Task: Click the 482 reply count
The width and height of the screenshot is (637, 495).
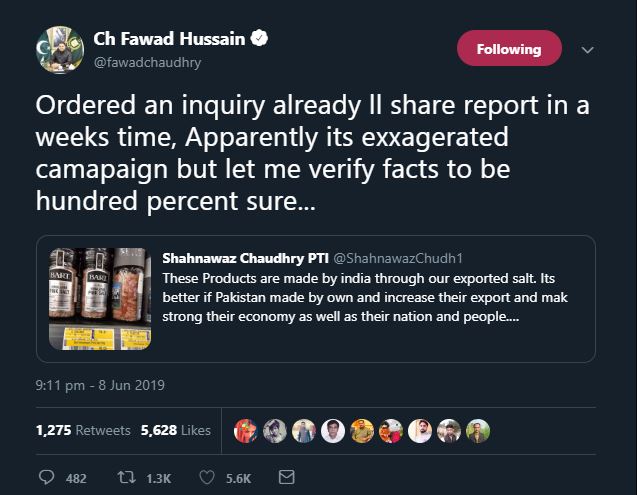Action: pyautogui.click(x=76, y=479)
